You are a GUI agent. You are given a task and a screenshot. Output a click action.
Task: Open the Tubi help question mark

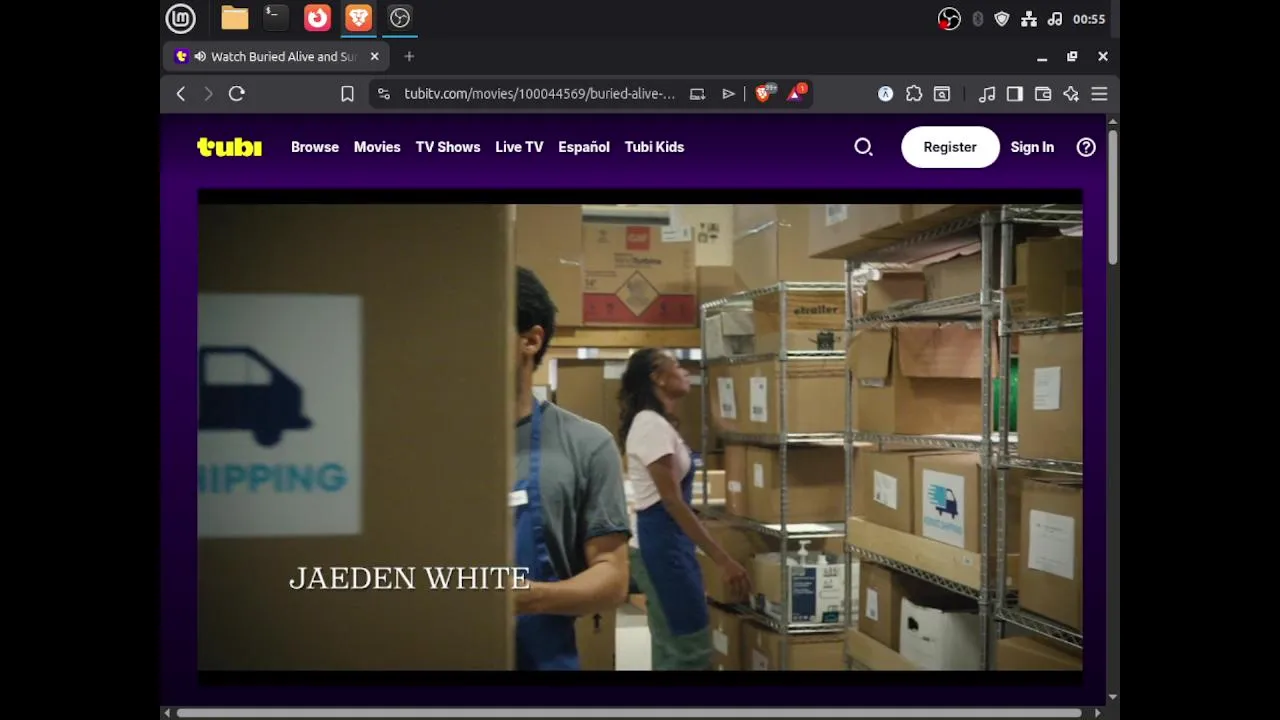coord(1086,147)
